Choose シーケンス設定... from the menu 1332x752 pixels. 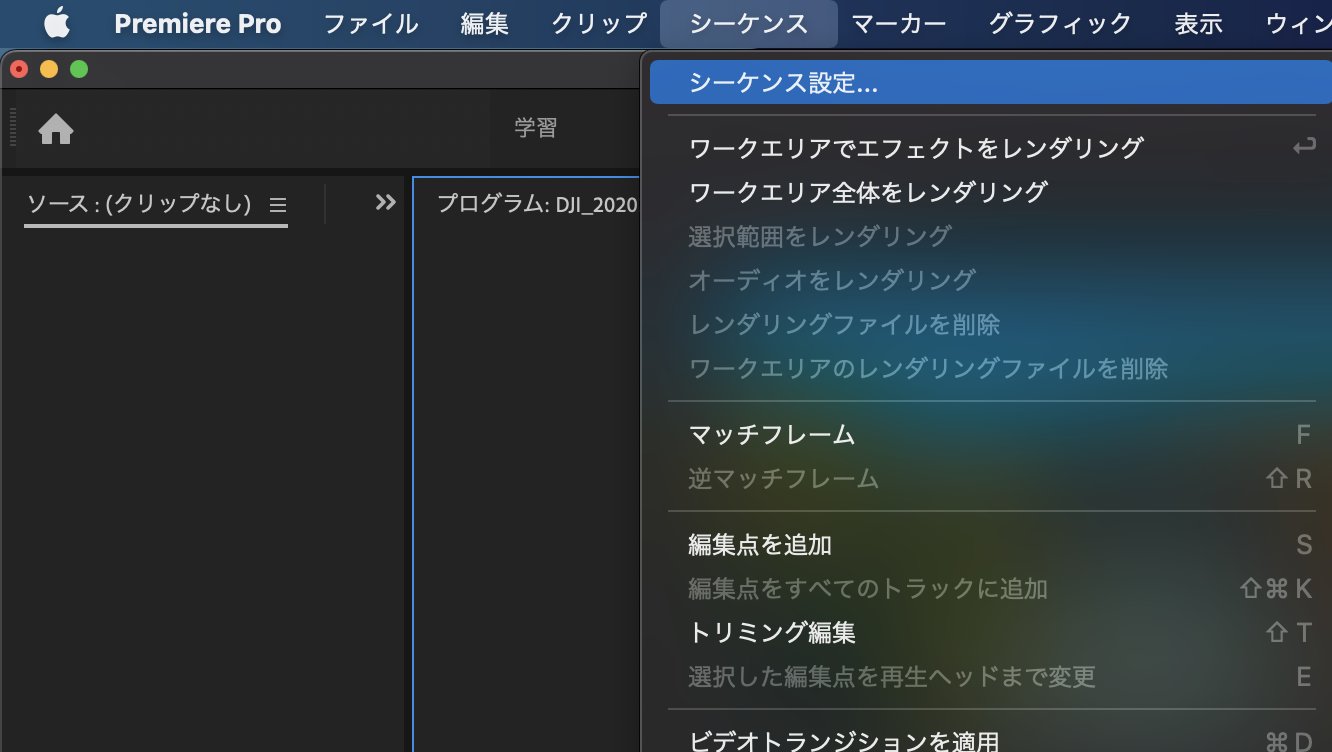click(991, 83)
